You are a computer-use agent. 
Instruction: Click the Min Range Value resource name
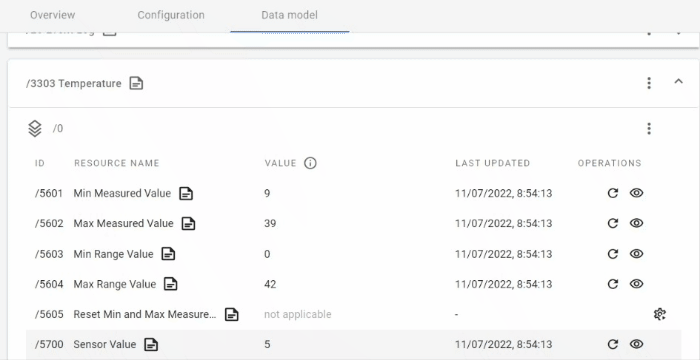point(113,254)
